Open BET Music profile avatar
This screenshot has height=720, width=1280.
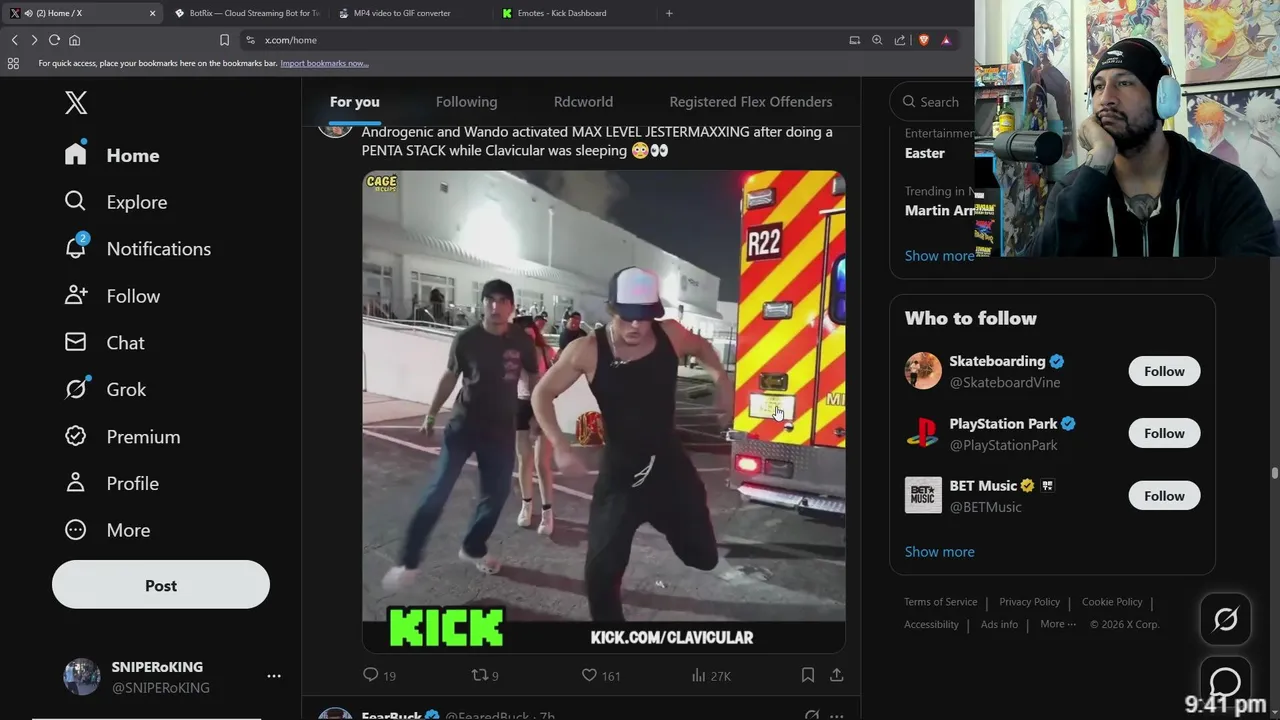tap(923, 496)
